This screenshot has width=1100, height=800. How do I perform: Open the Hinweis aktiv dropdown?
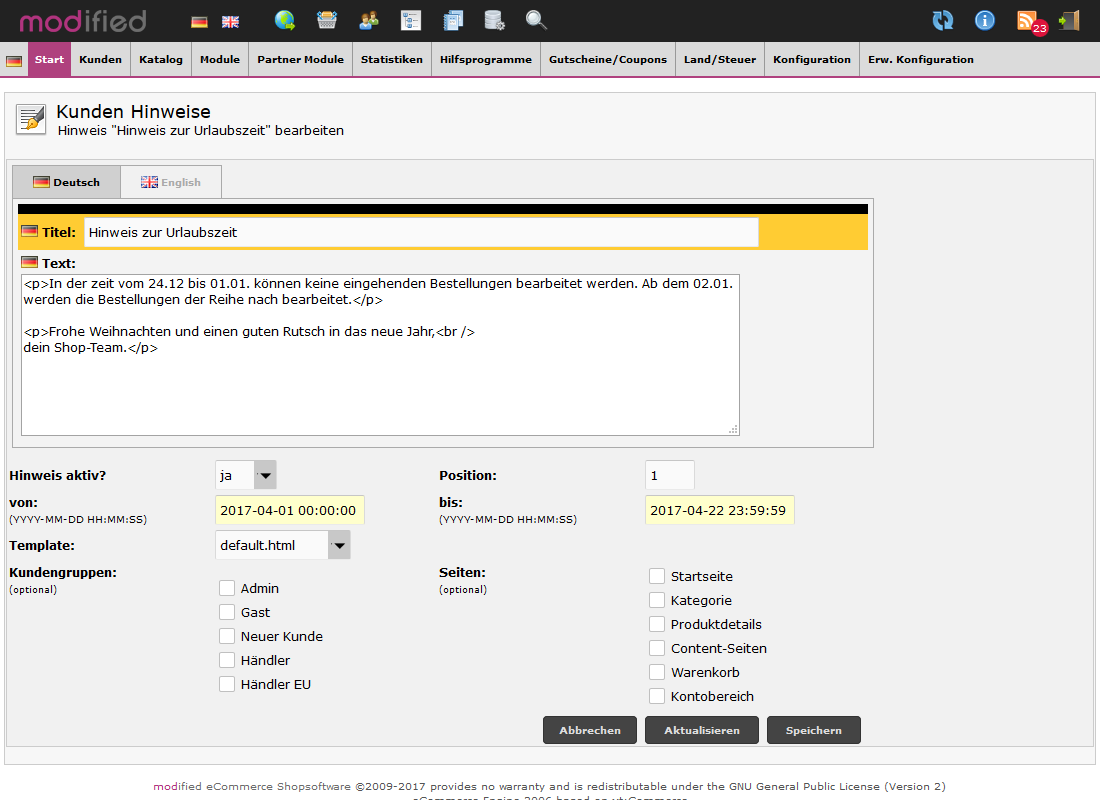(246, 475)
